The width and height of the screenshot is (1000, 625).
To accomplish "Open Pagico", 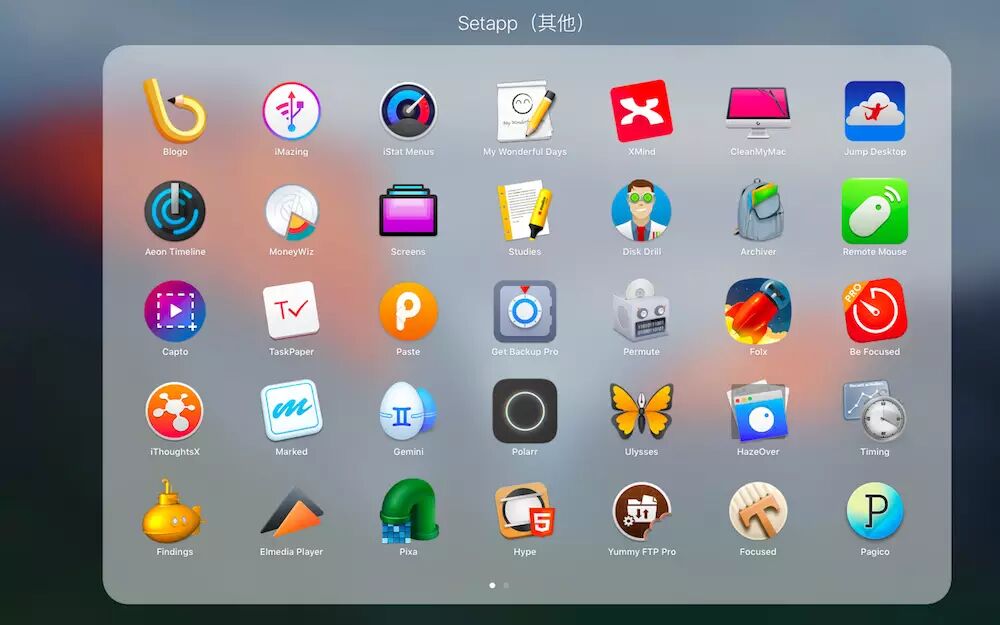I will 875,511.
